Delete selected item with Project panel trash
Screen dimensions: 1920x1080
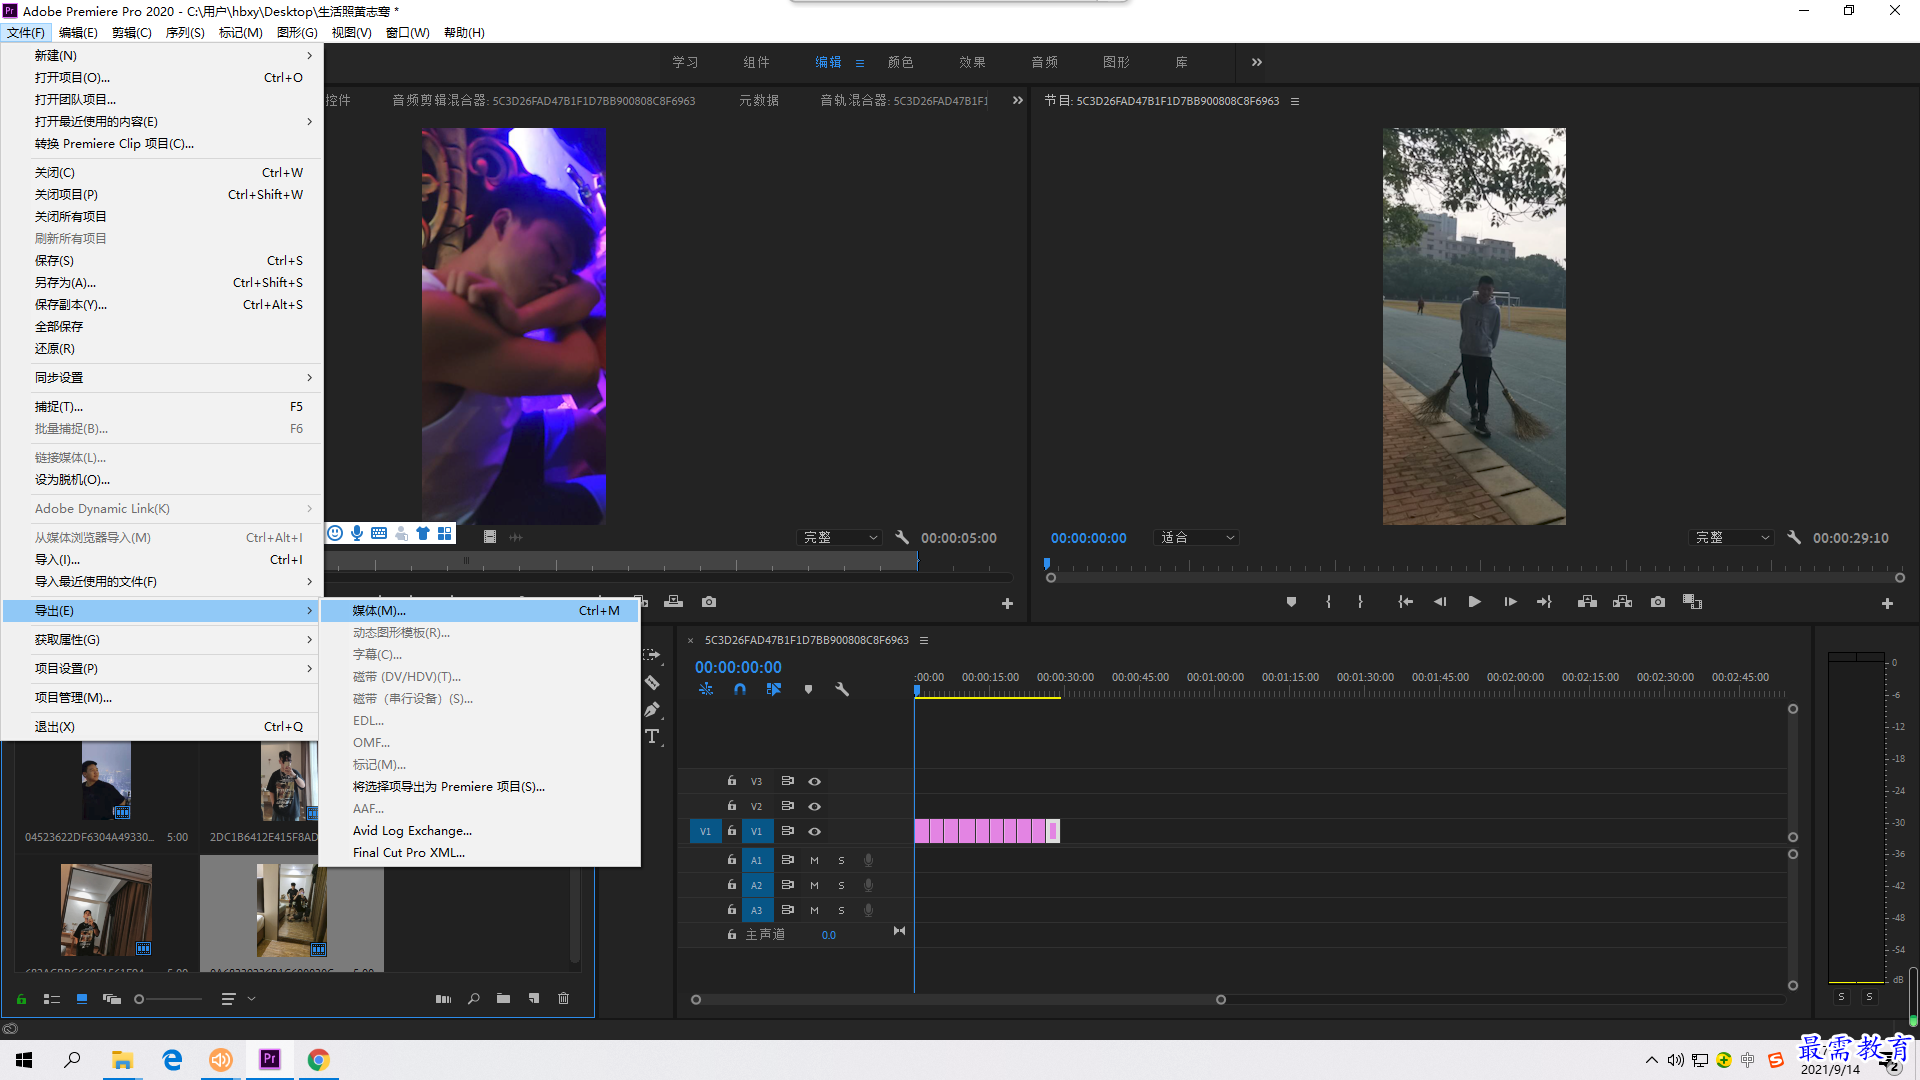click(563, 999)
